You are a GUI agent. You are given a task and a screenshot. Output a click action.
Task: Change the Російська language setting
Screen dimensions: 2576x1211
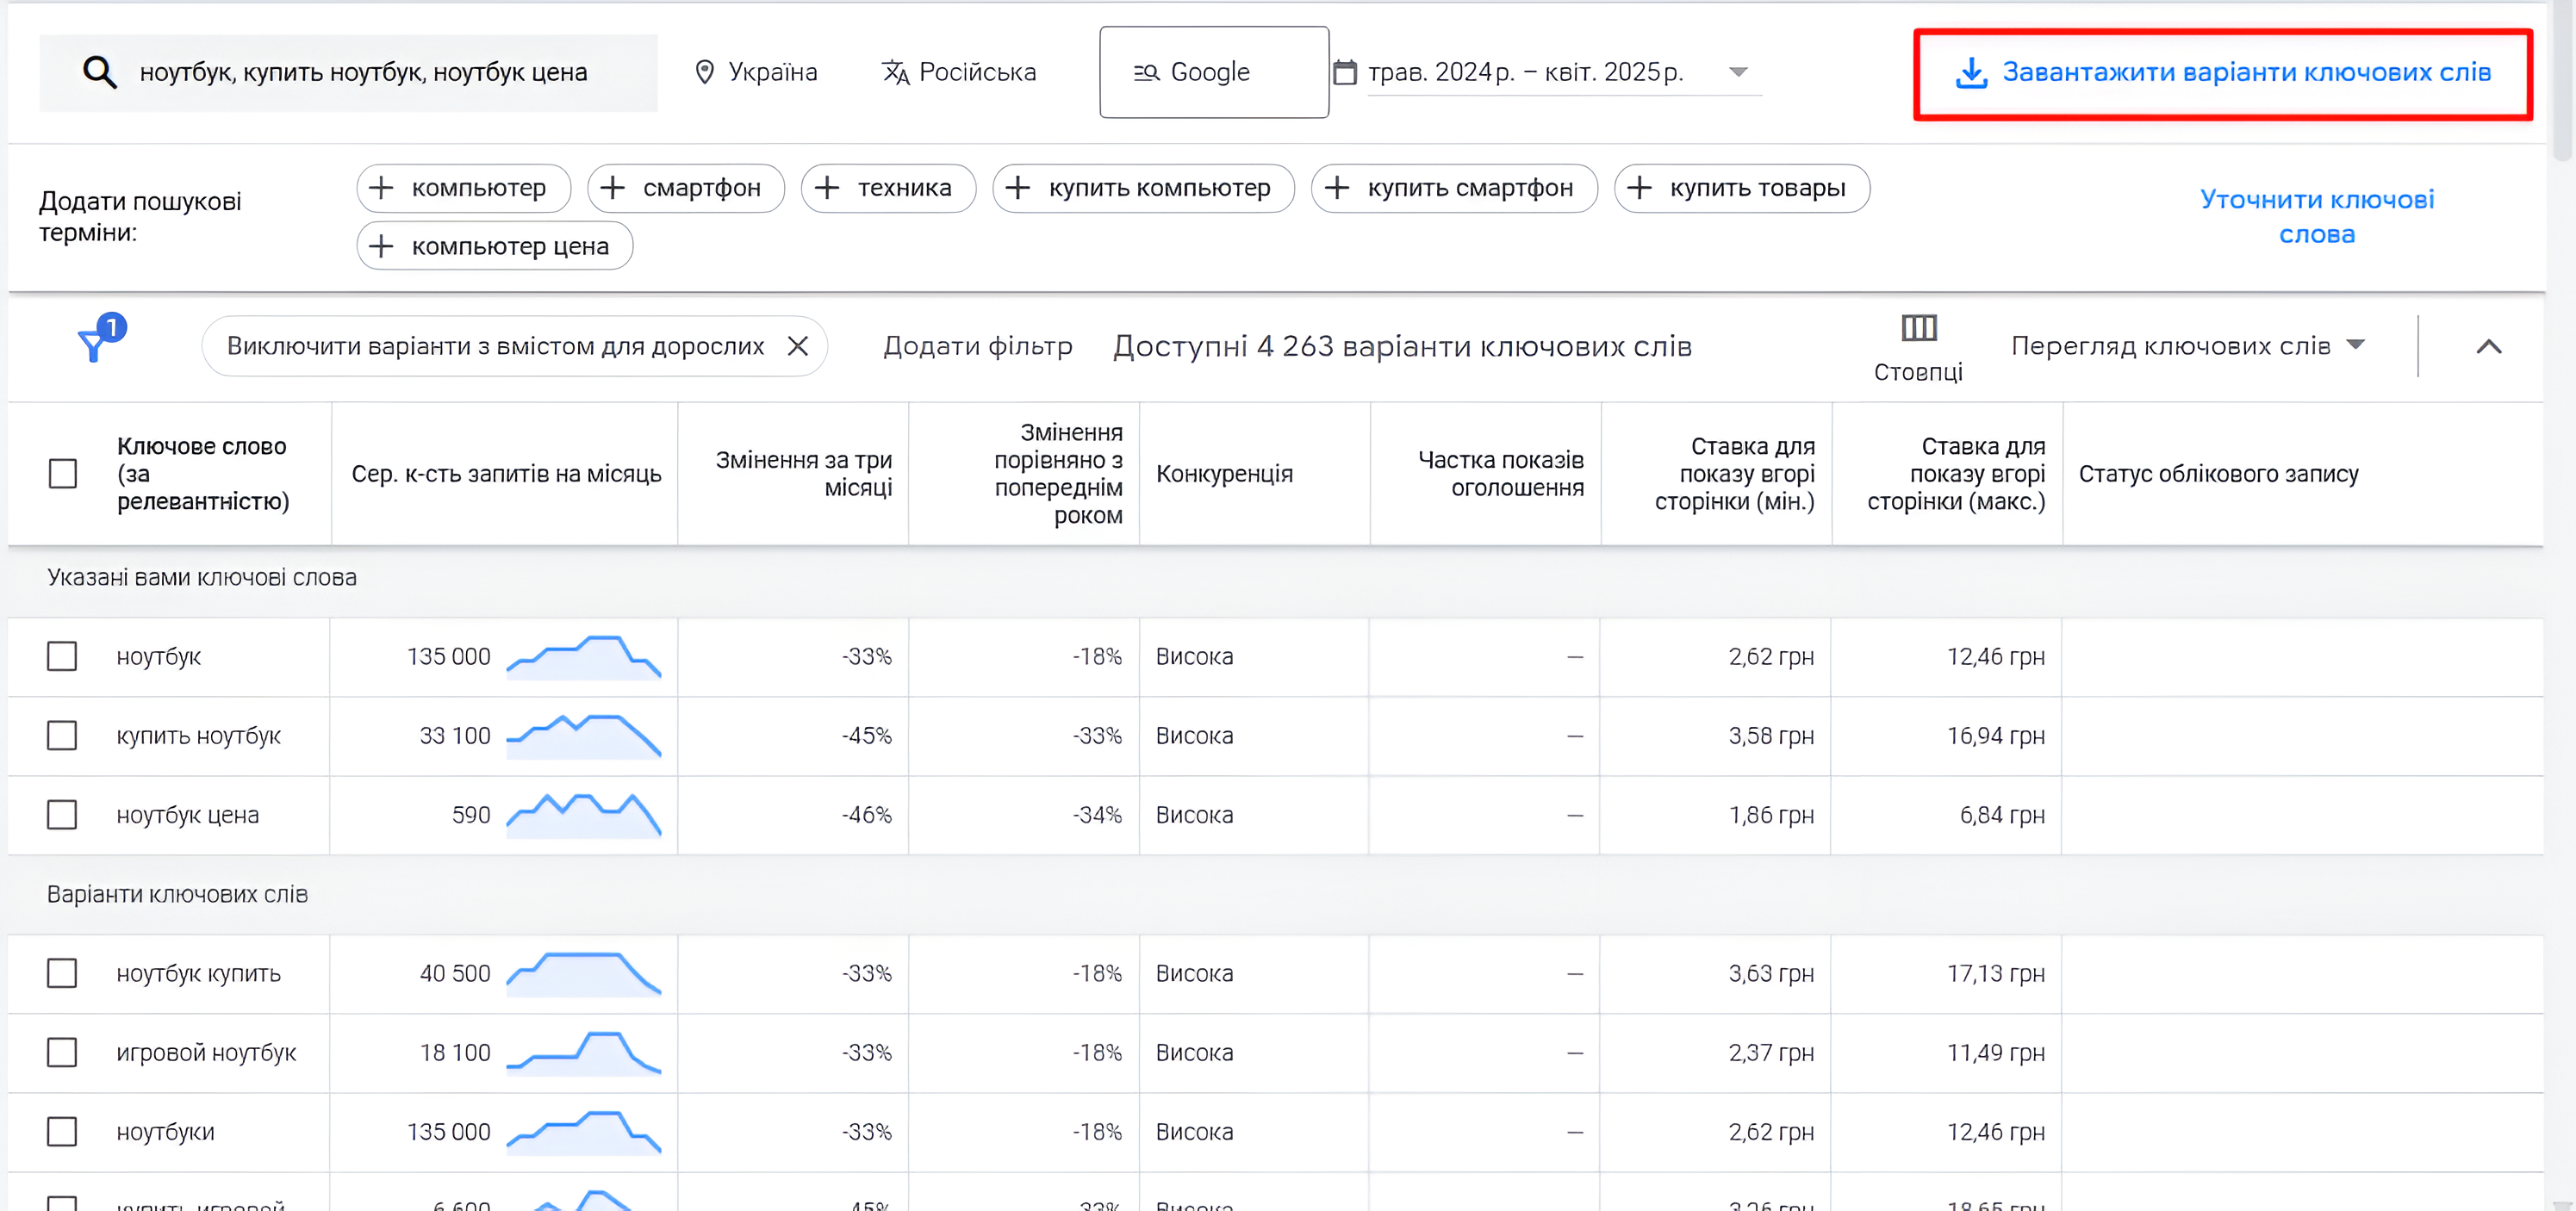(958, 72)
